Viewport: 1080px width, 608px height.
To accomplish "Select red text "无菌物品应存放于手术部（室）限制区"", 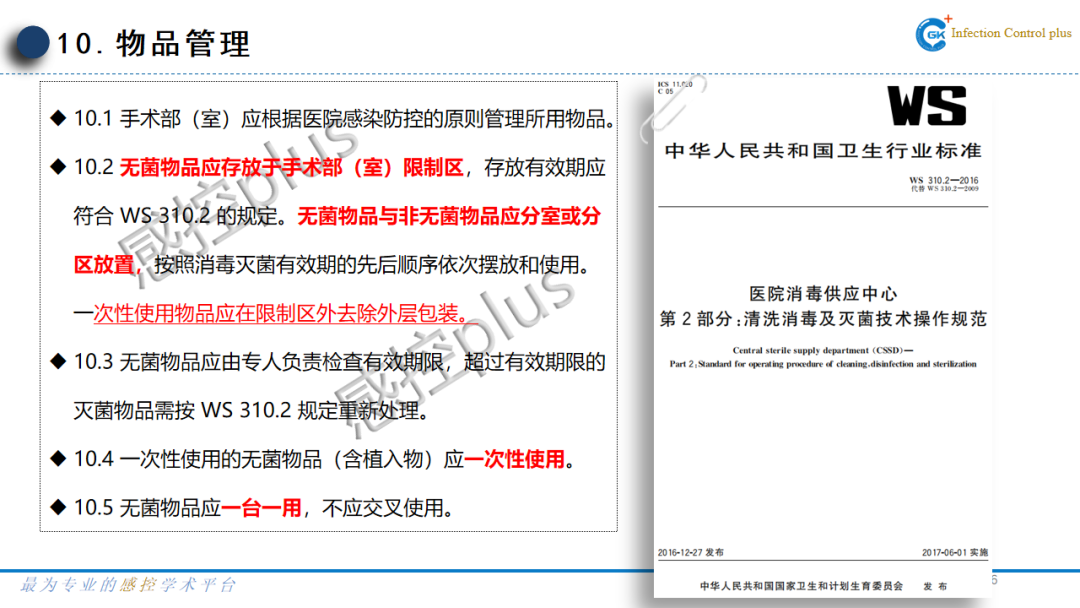I will coord(291,167).
